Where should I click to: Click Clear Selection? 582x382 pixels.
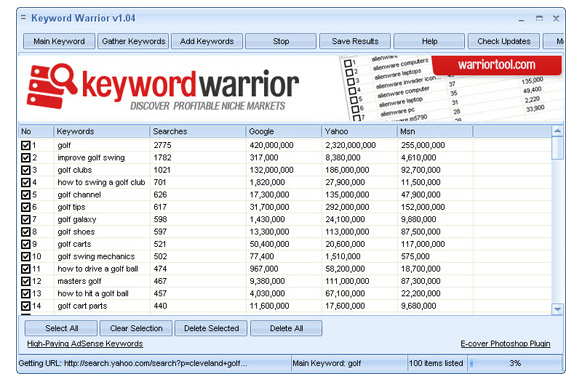point(136,328)
